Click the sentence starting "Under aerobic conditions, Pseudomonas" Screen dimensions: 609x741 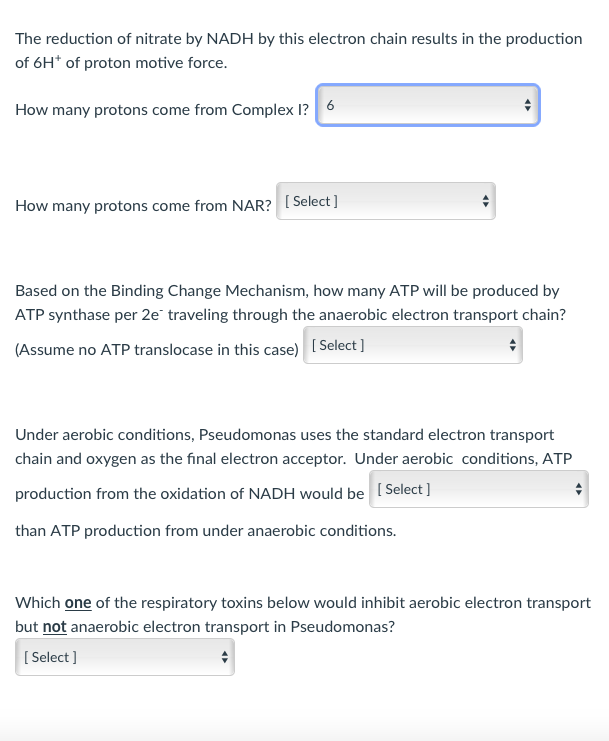point(284,435)
